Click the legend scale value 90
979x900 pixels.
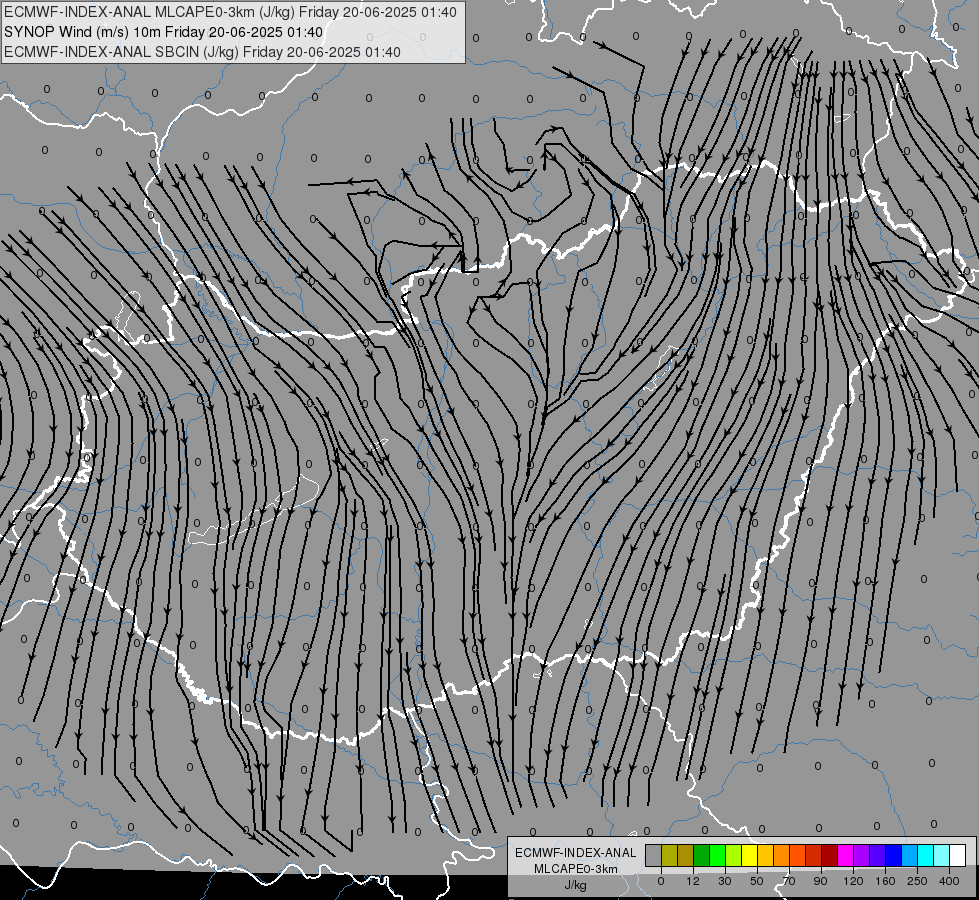click(820, 881)
